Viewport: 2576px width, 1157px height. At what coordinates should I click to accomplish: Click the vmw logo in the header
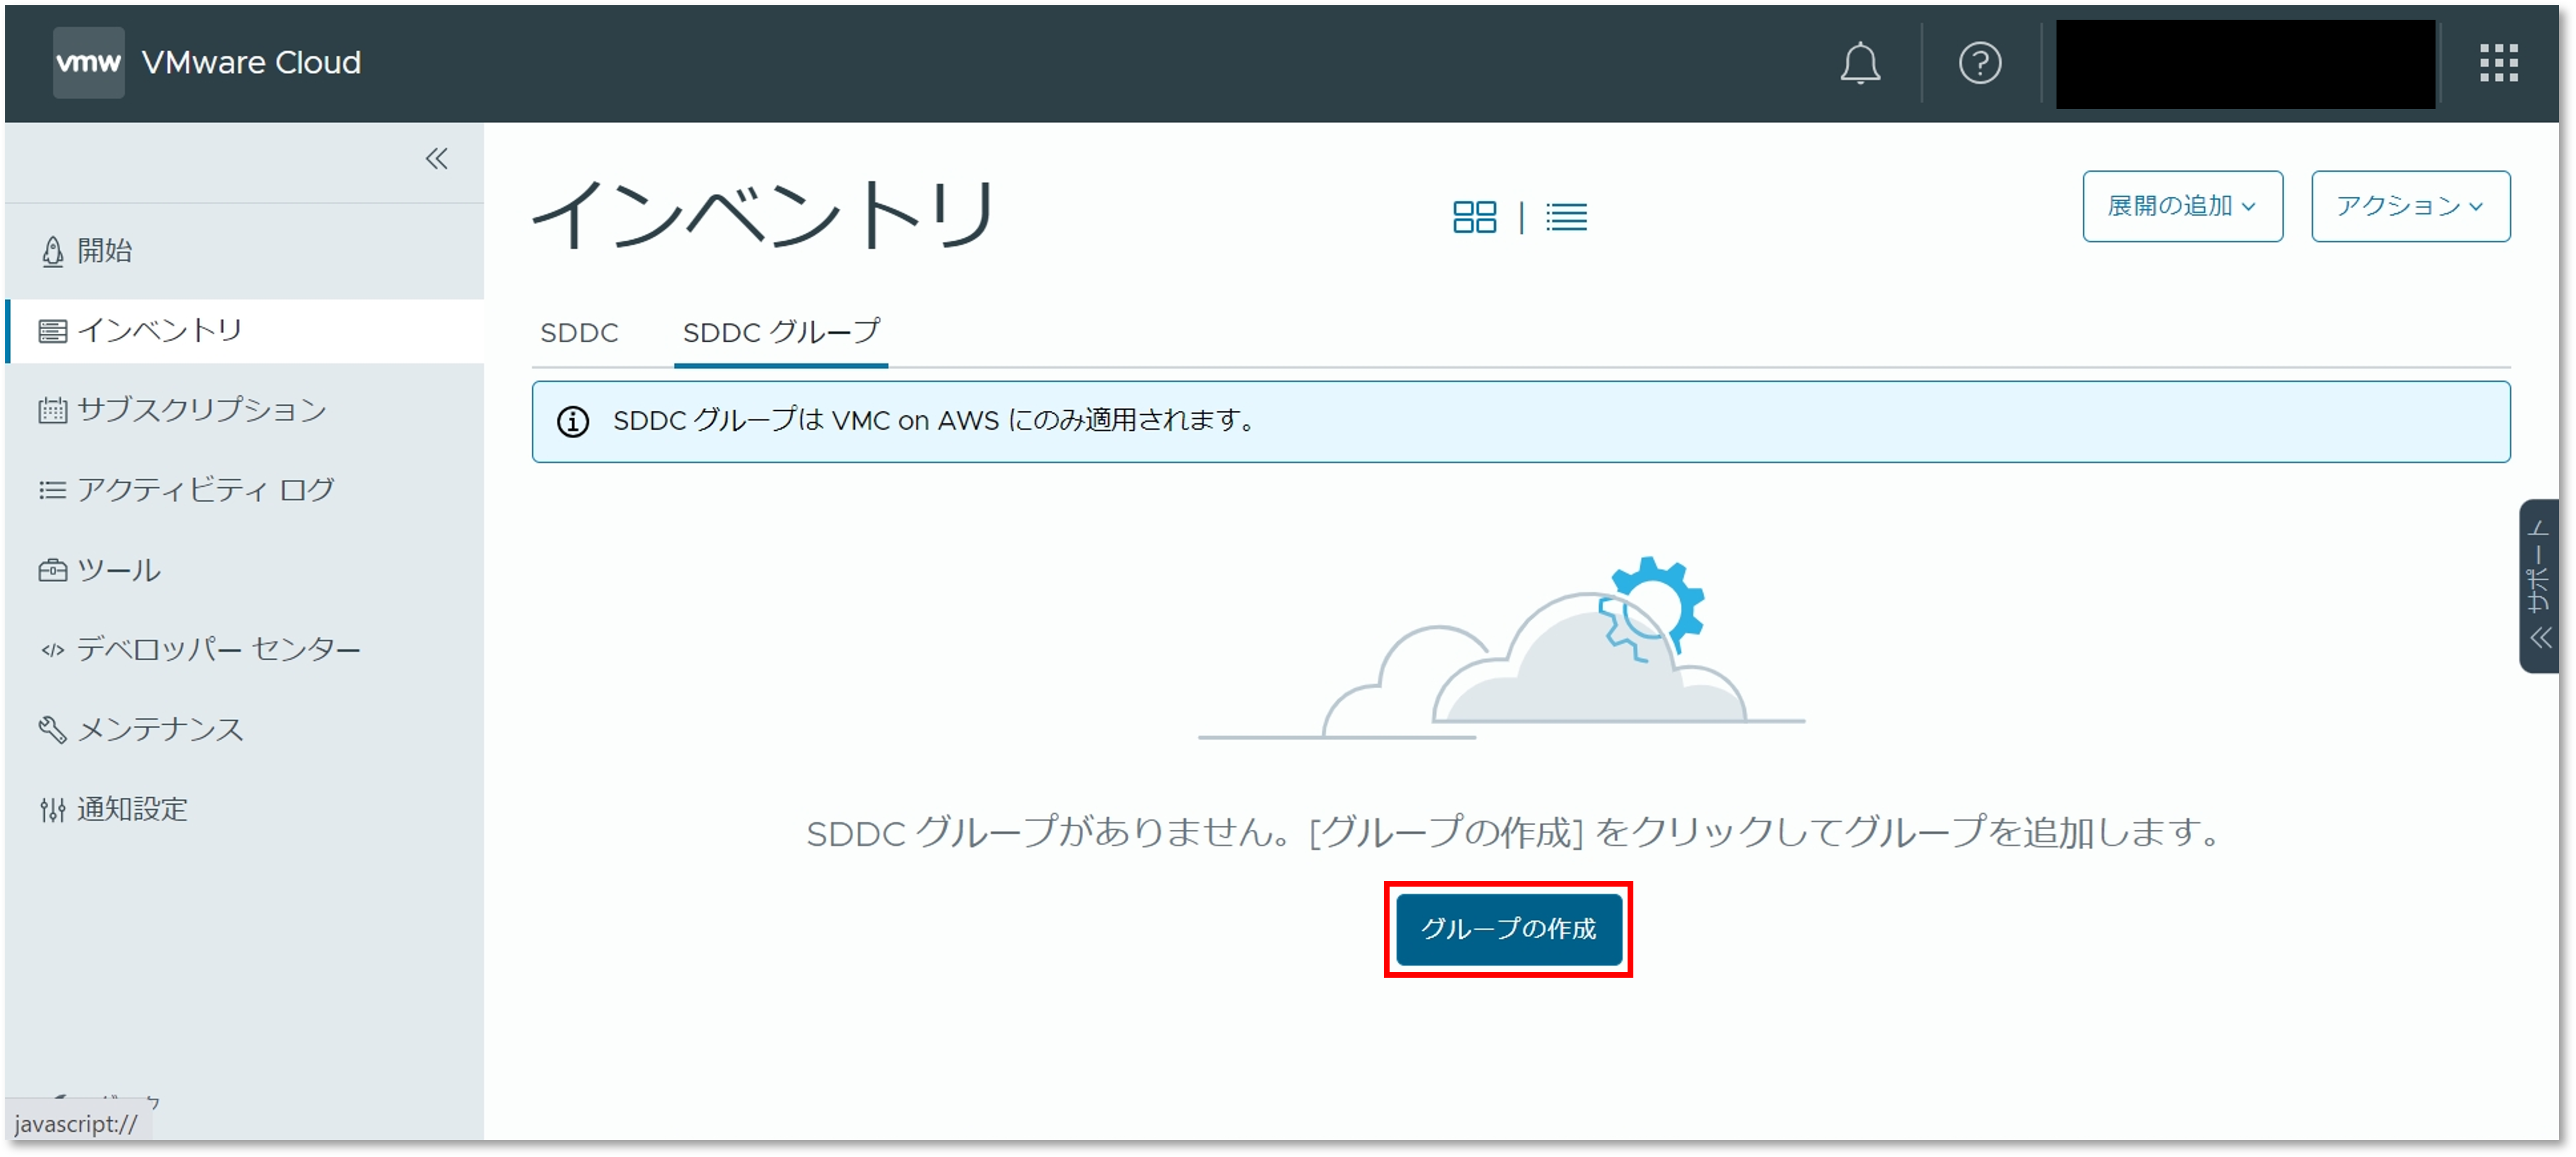[x=88, y=62]
